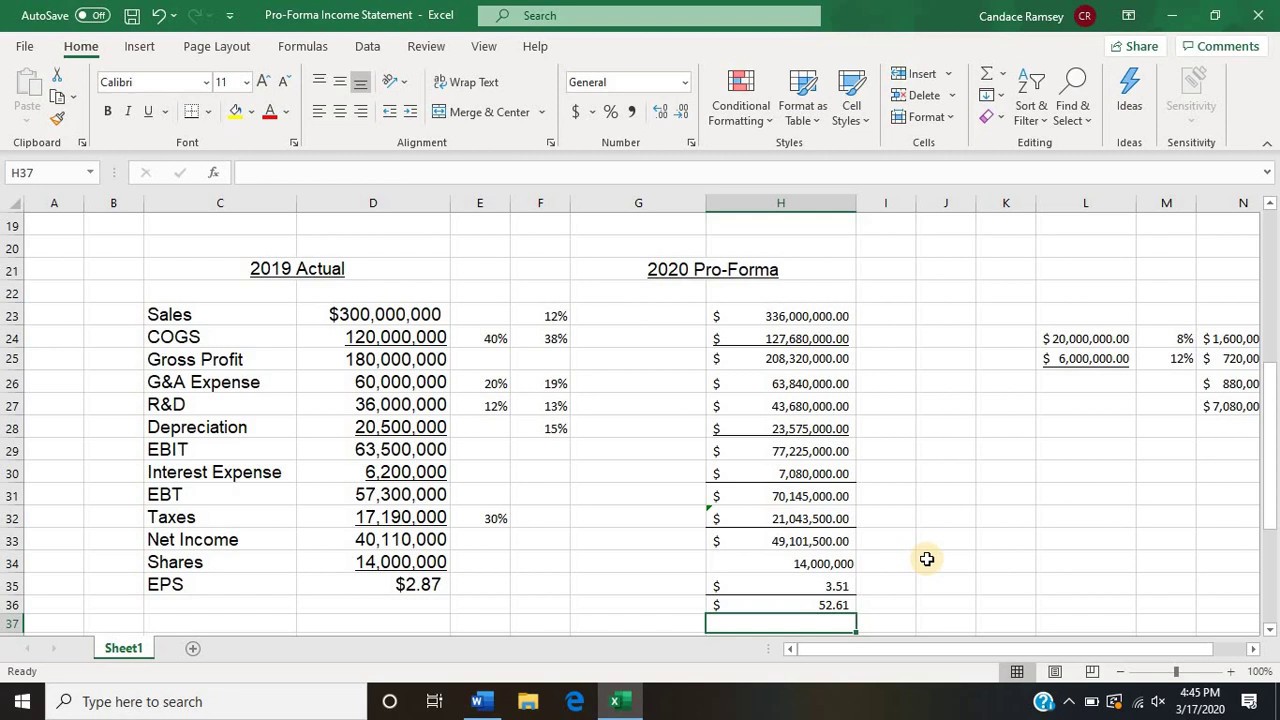This screenshot has width=1280, height=720.
Task: Apply Percent Style format
Action: (x=610, y=112)
